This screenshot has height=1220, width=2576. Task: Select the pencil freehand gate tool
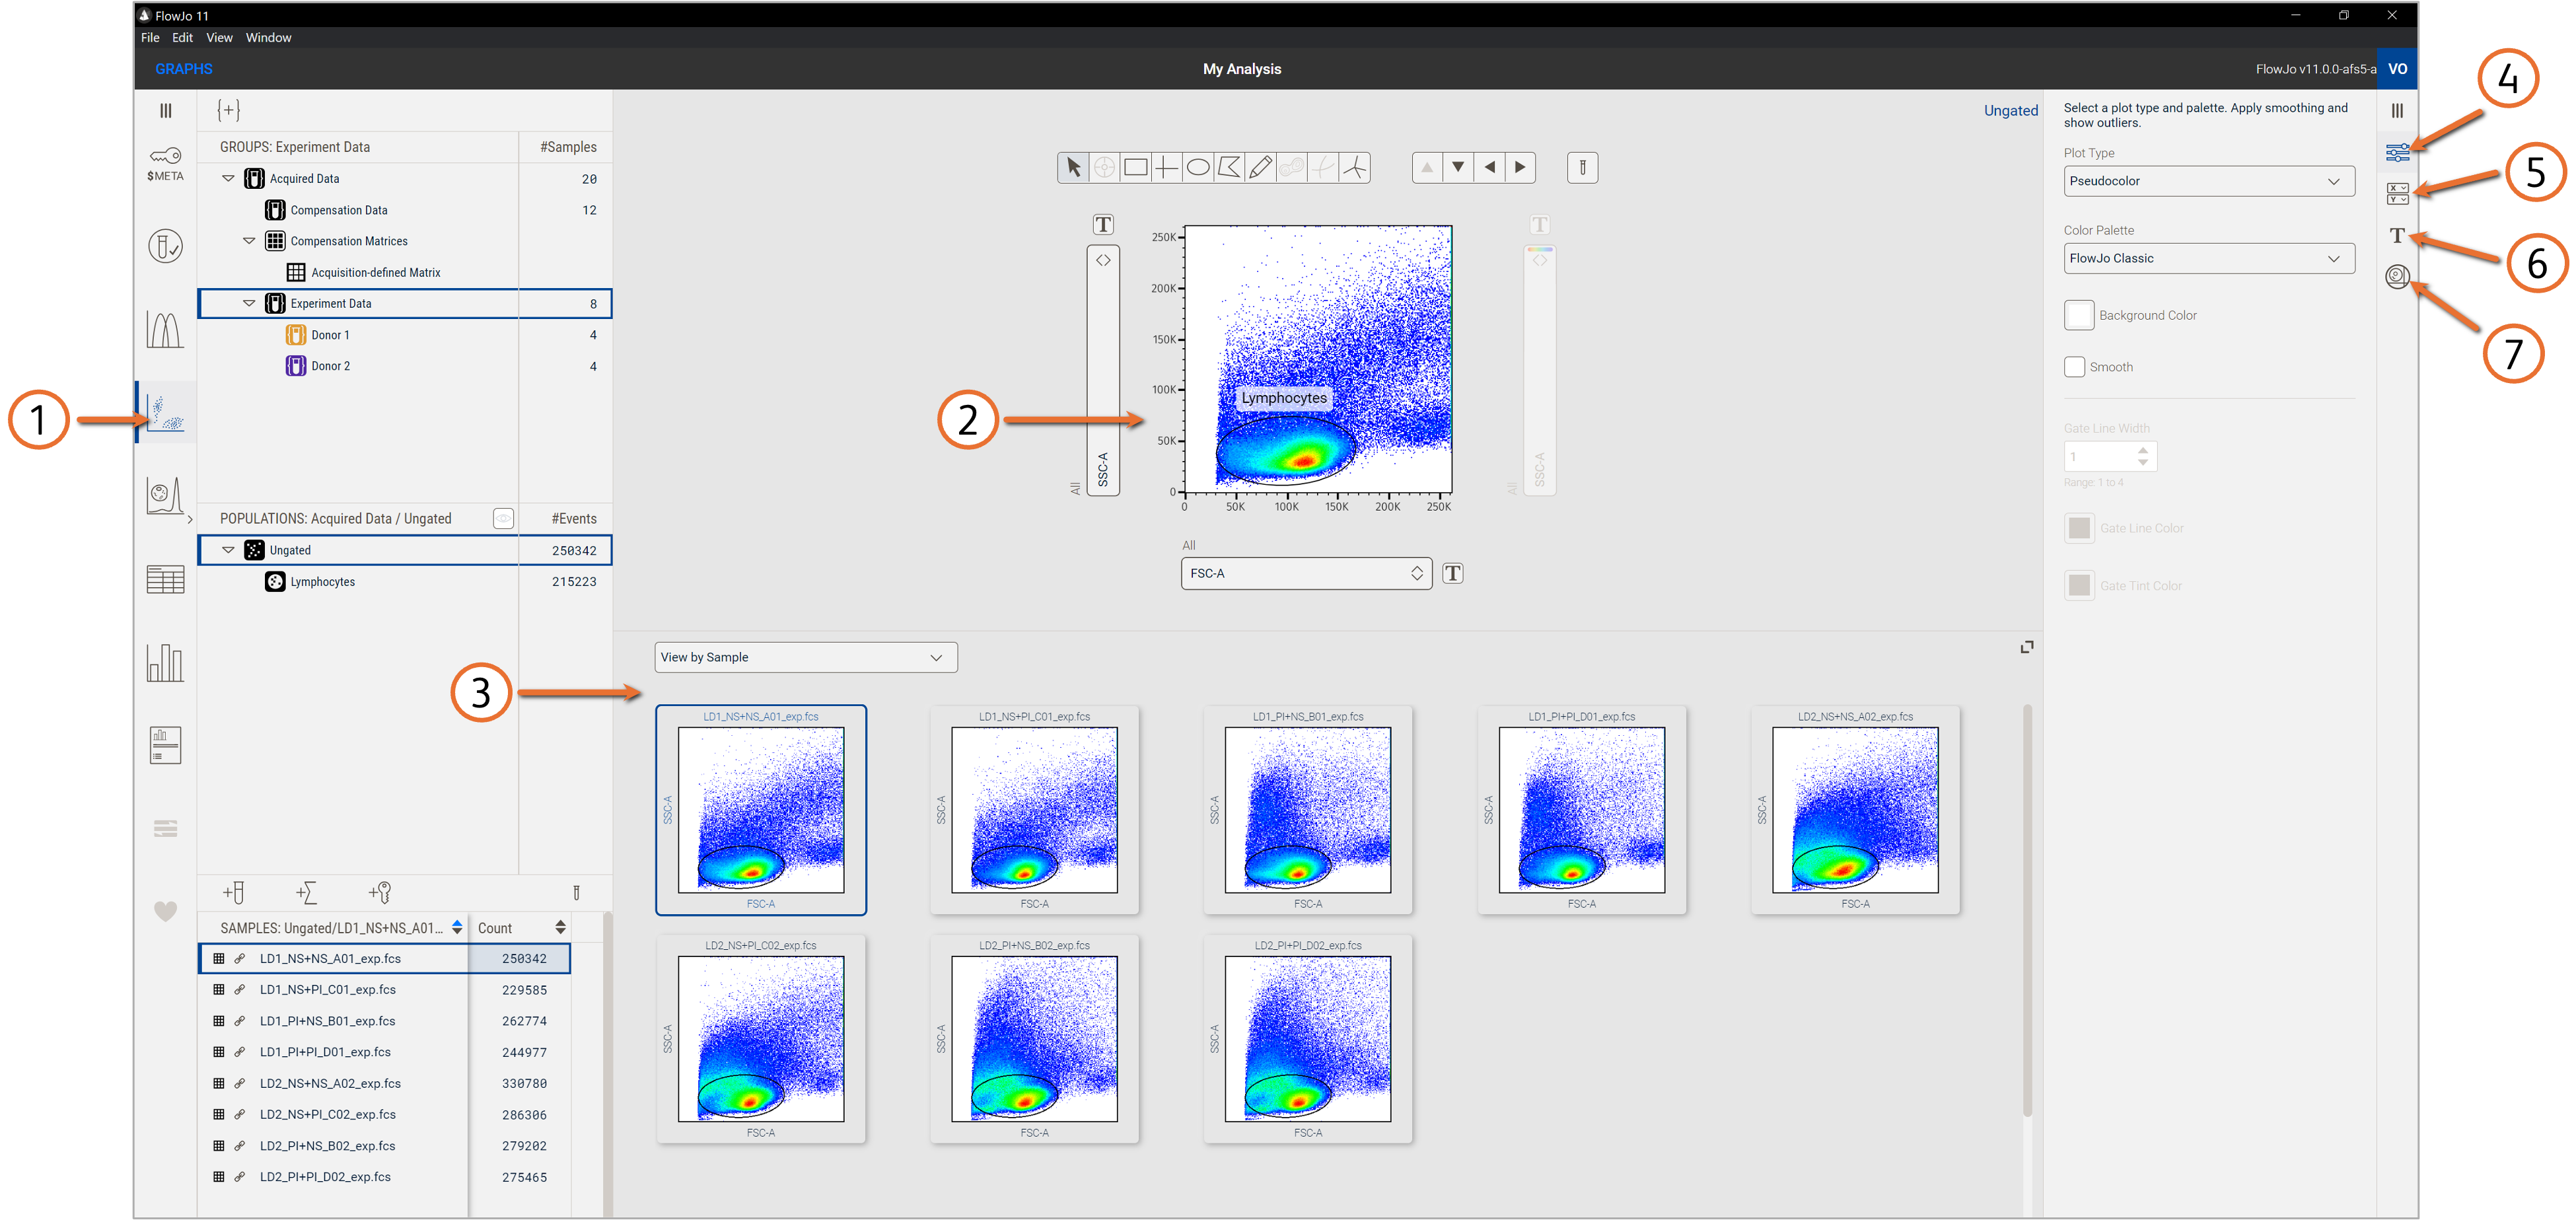1260,168
